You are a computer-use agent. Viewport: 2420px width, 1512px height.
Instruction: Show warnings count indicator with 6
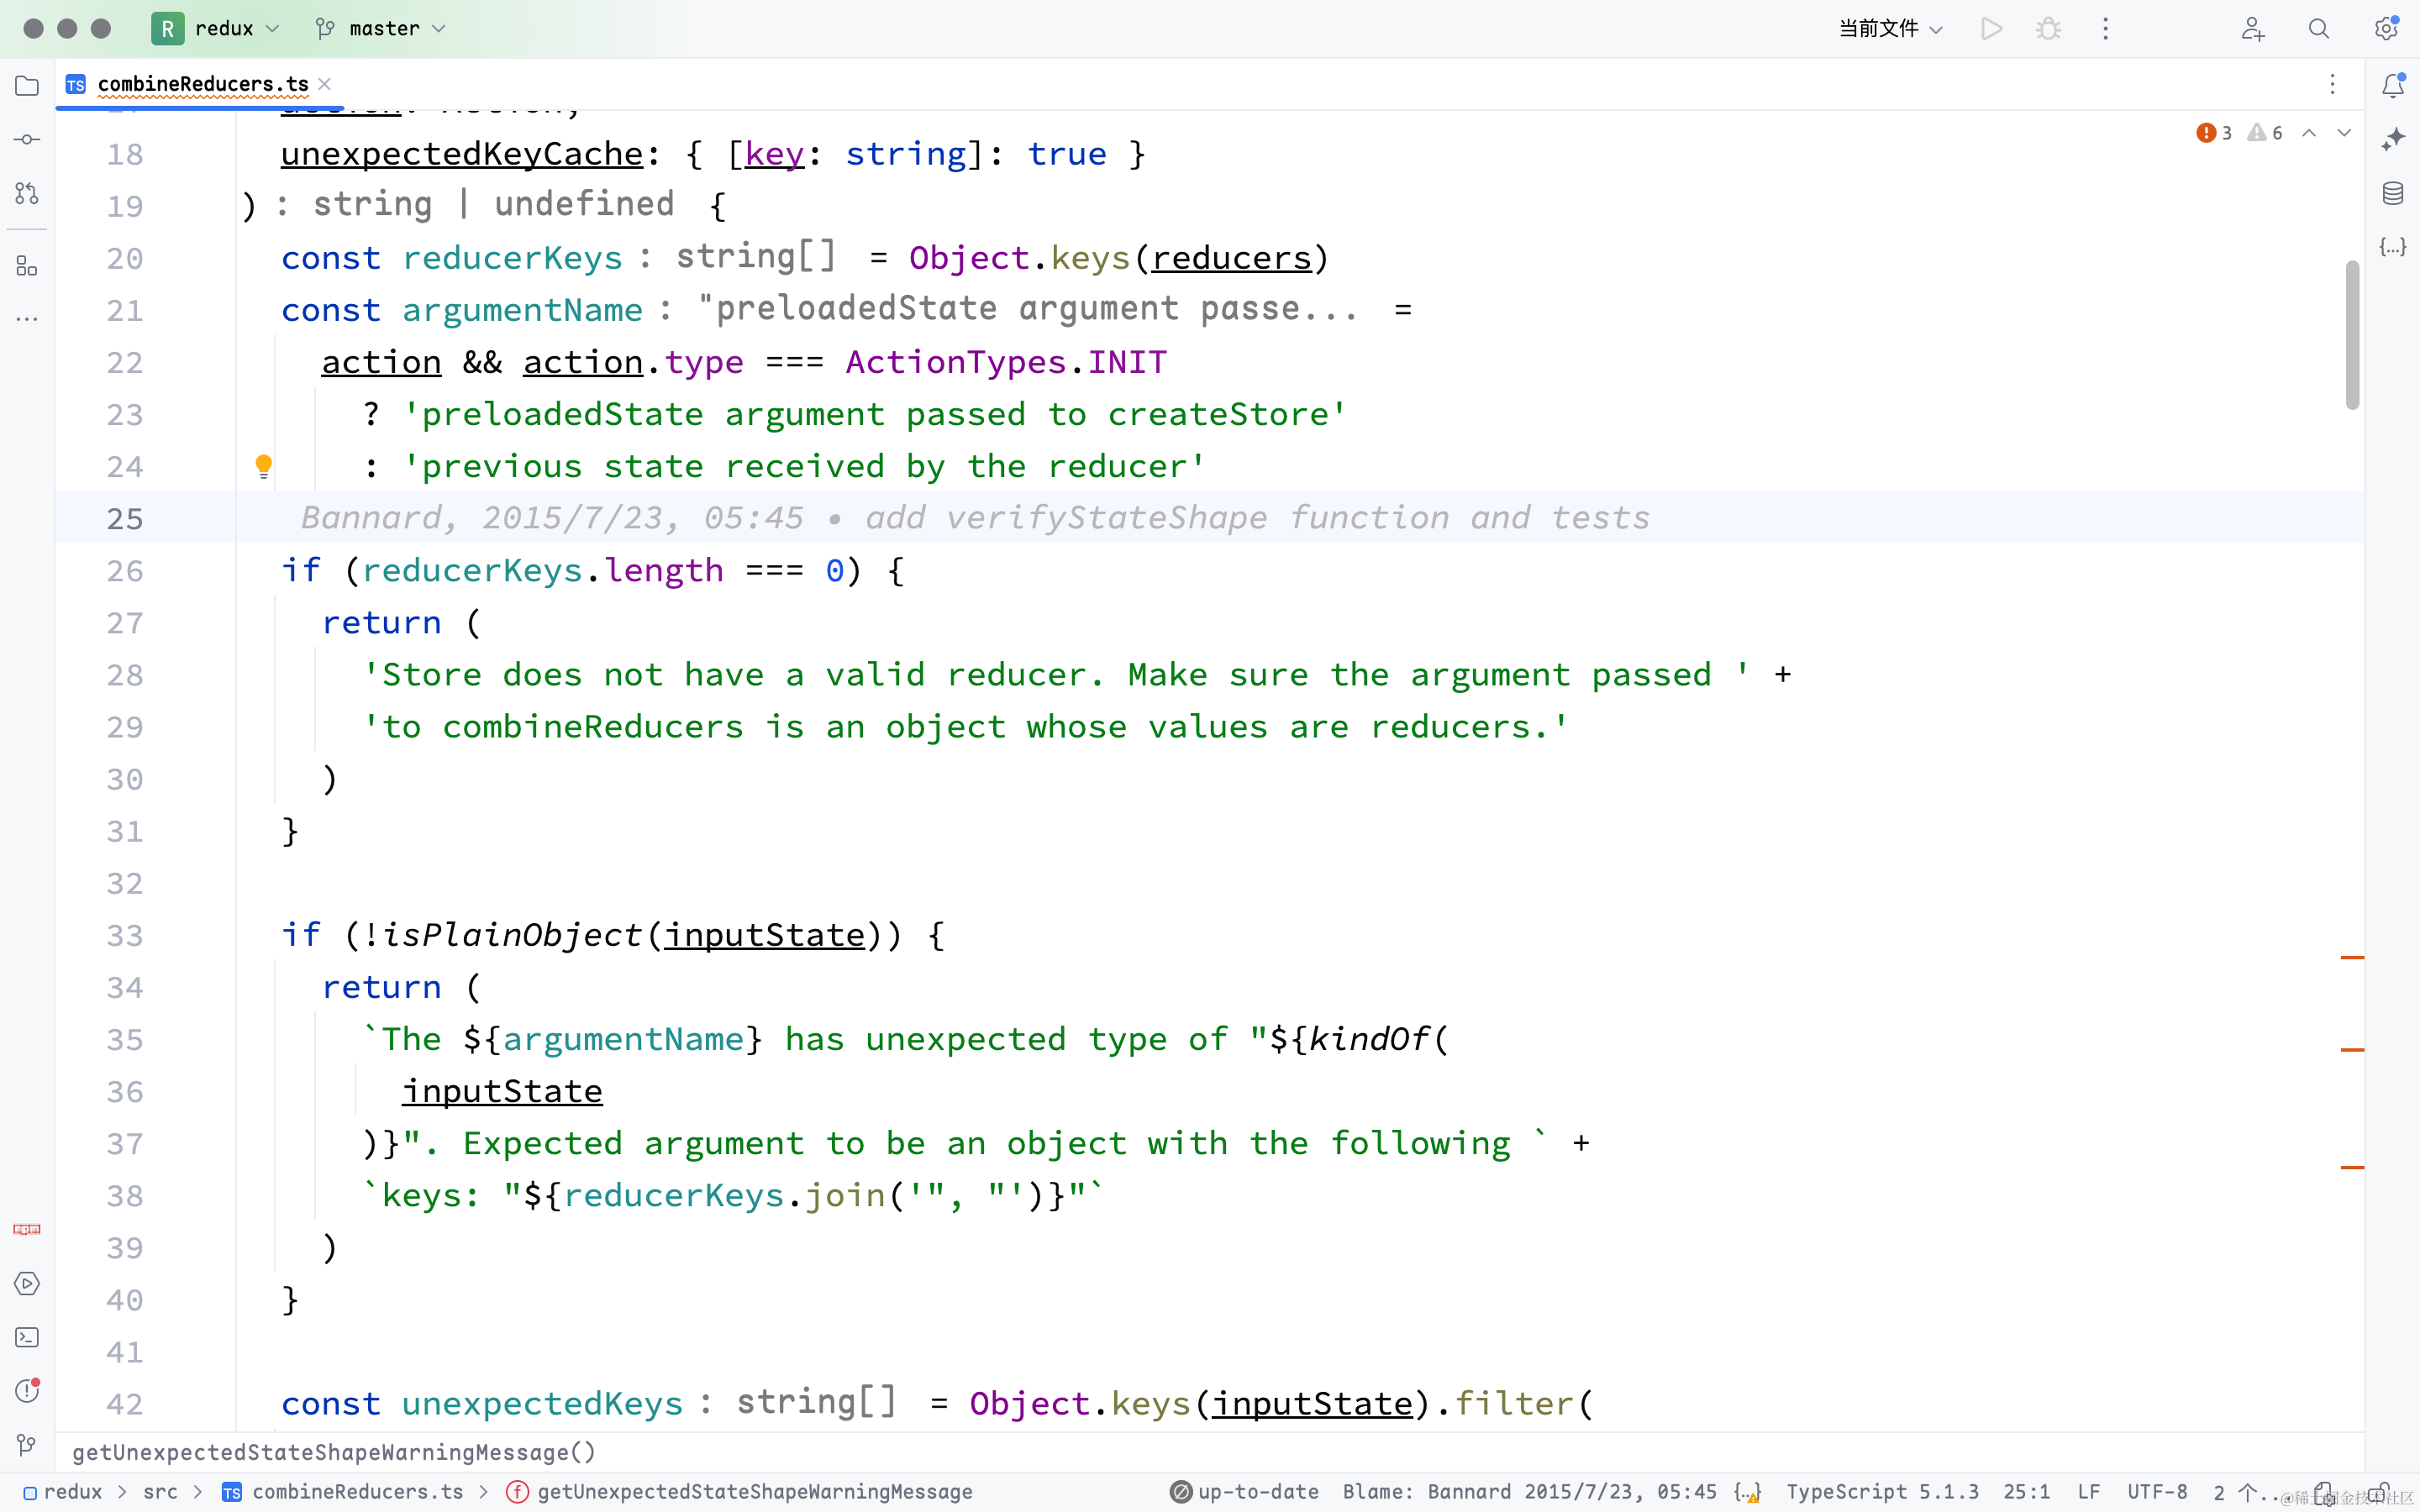[x=2265, y=133]
